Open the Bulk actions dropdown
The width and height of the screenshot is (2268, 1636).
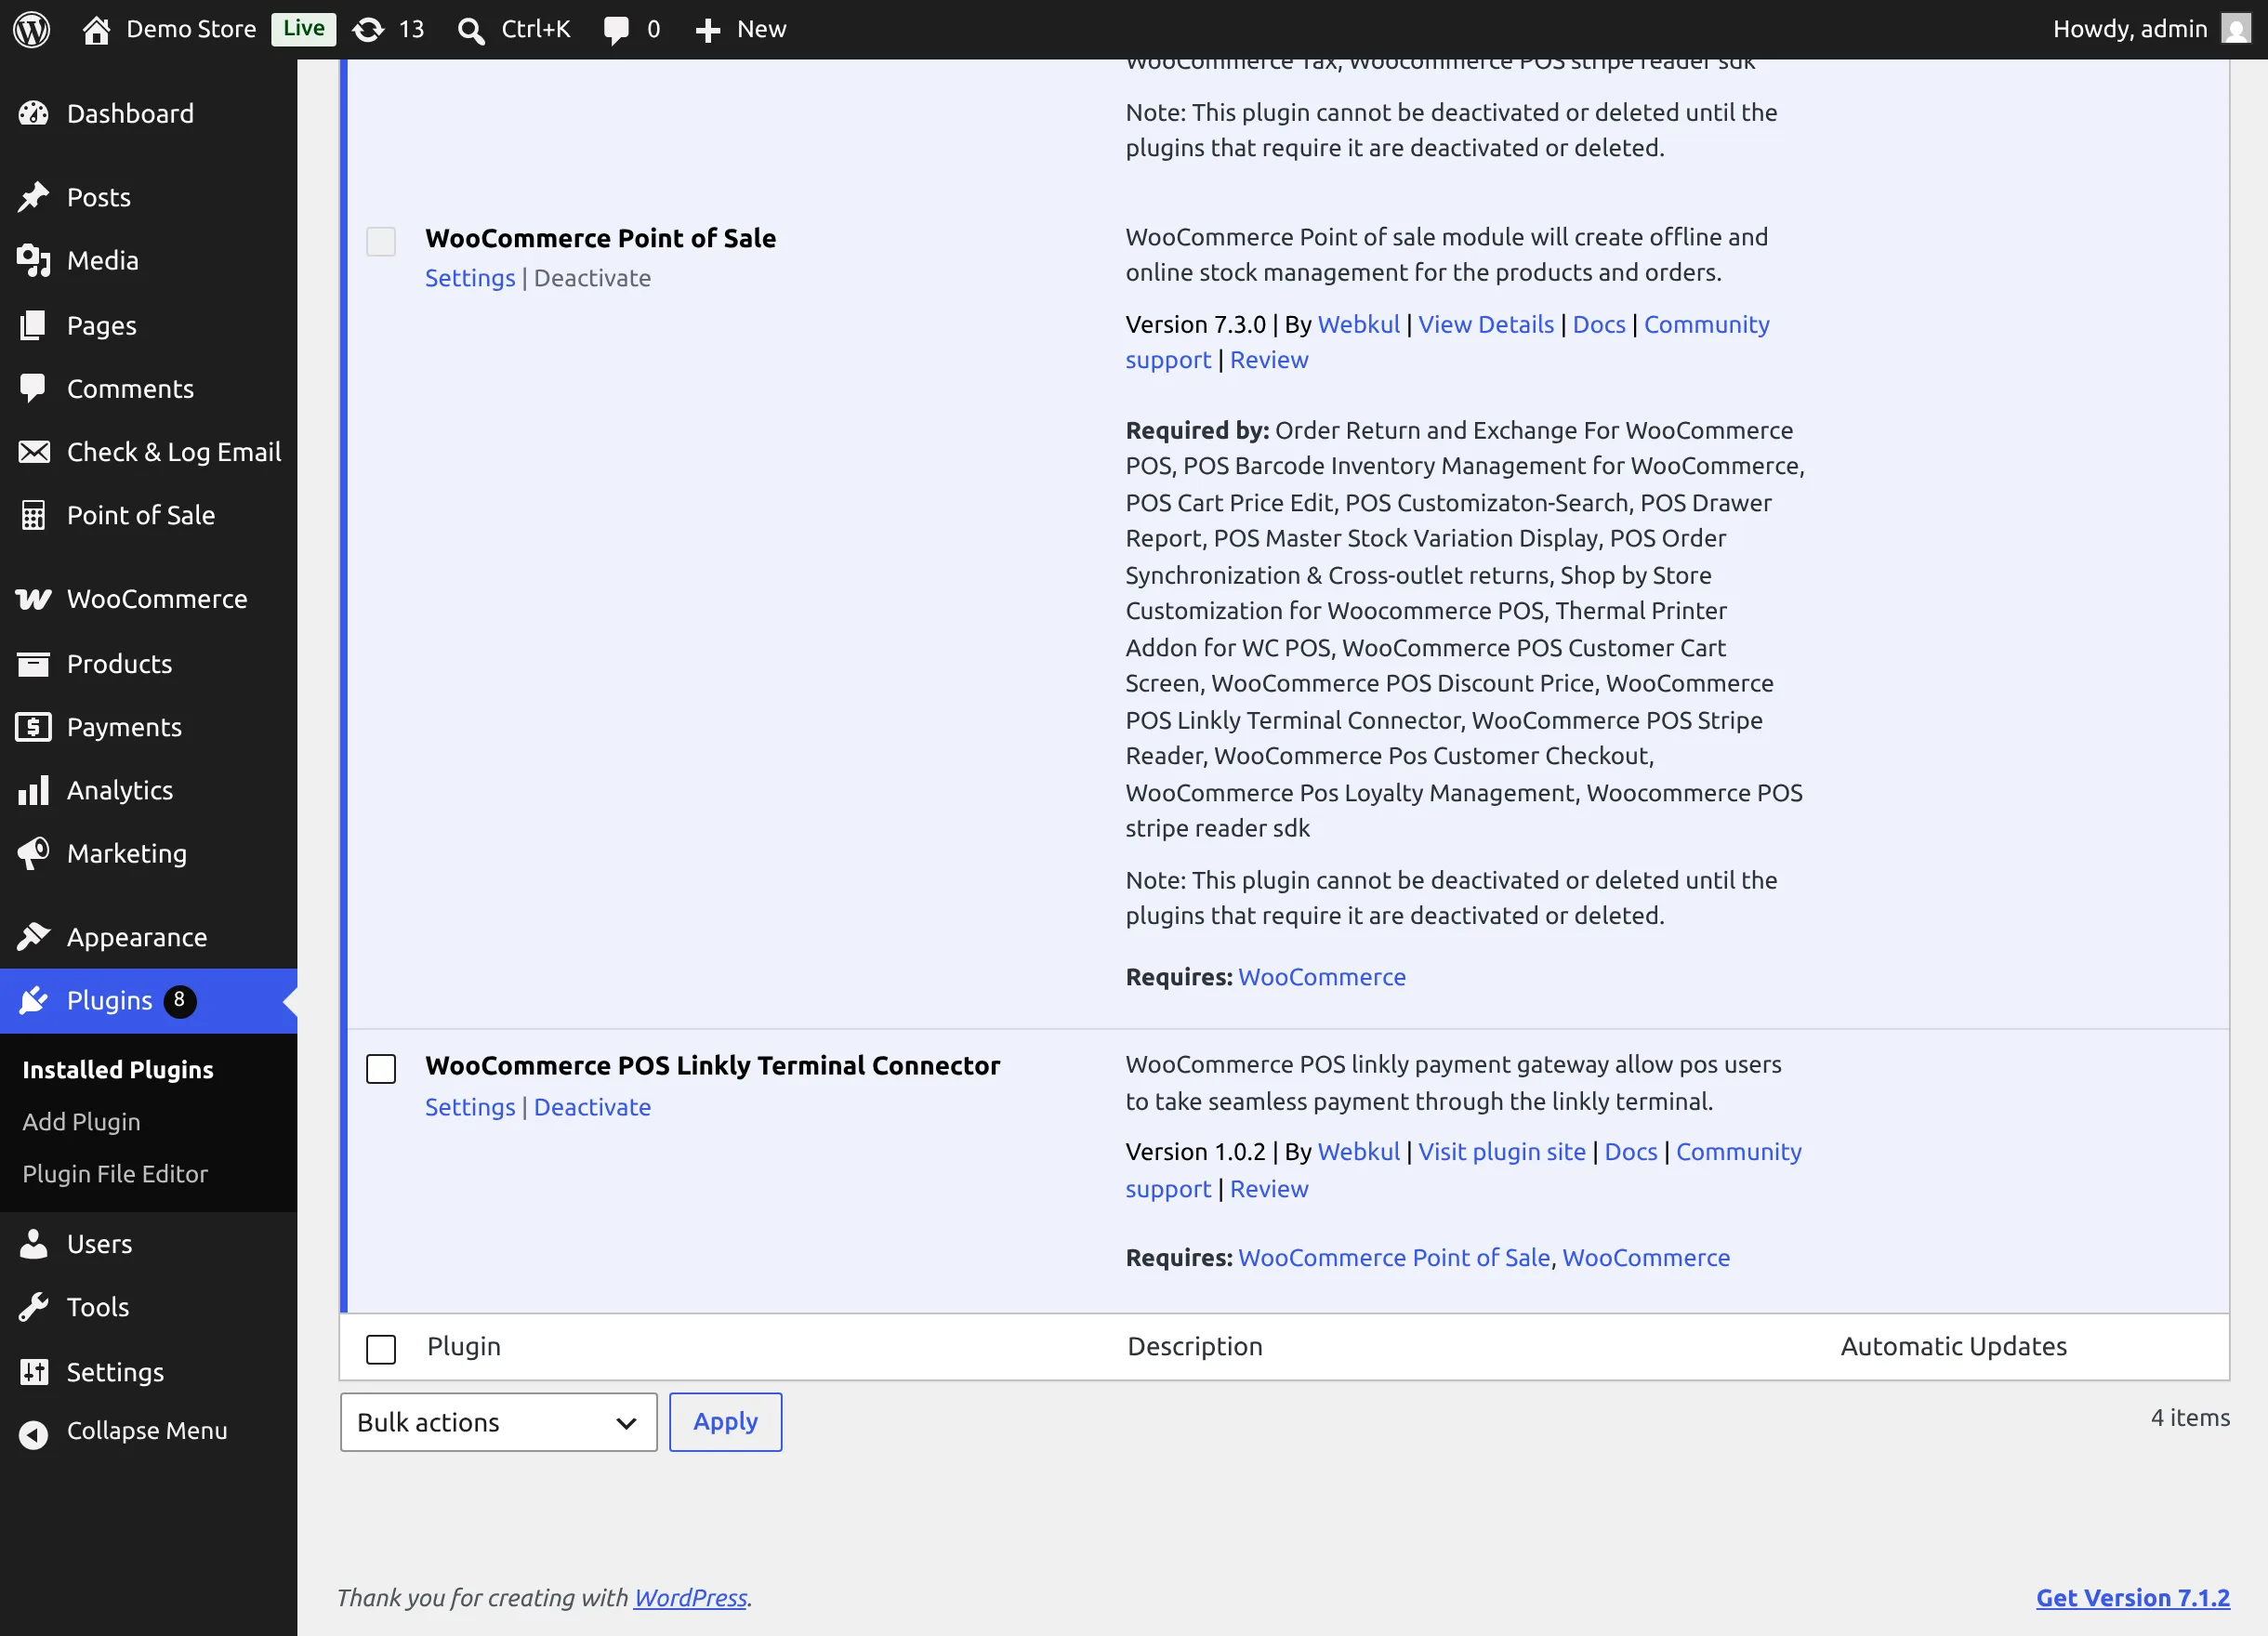[x=498, y=1422]
